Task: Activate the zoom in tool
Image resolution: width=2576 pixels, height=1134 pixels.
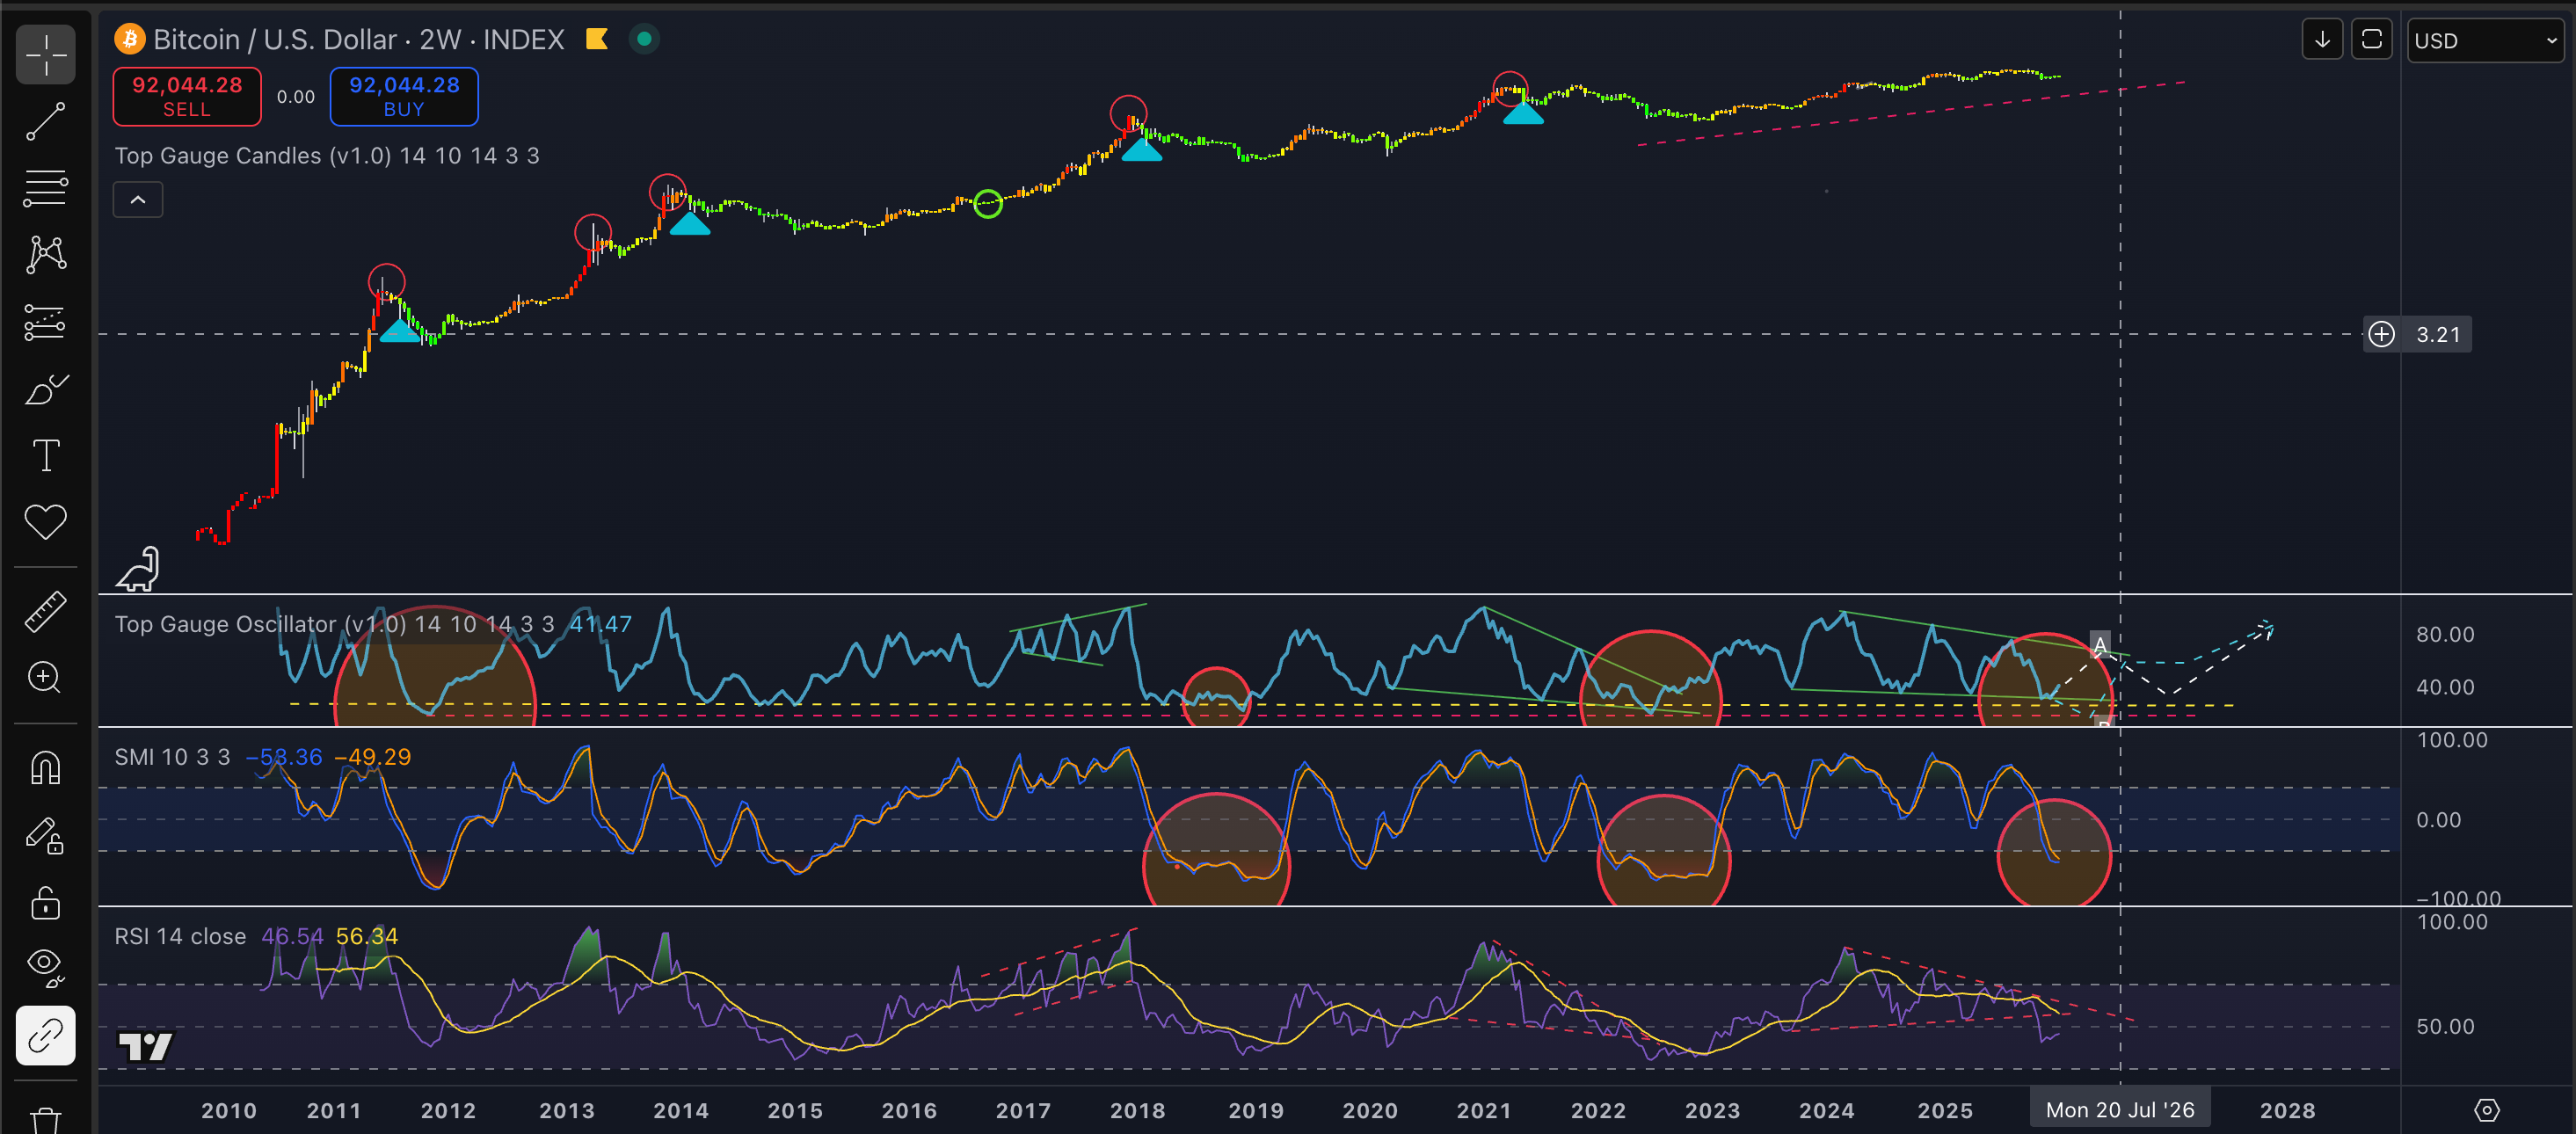Action: 46,678
